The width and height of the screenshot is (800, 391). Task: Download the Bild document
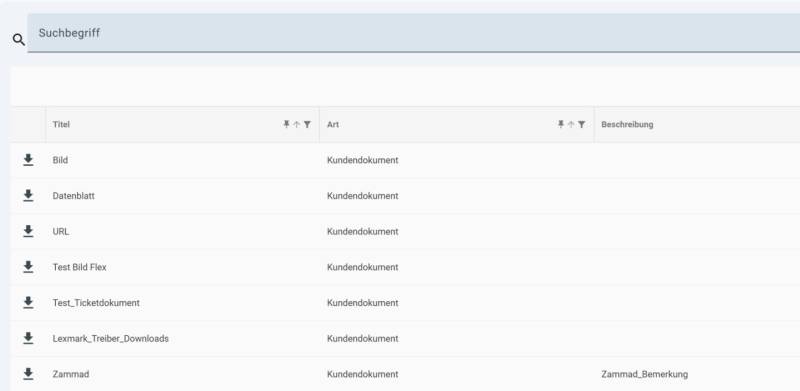point(28,160)
